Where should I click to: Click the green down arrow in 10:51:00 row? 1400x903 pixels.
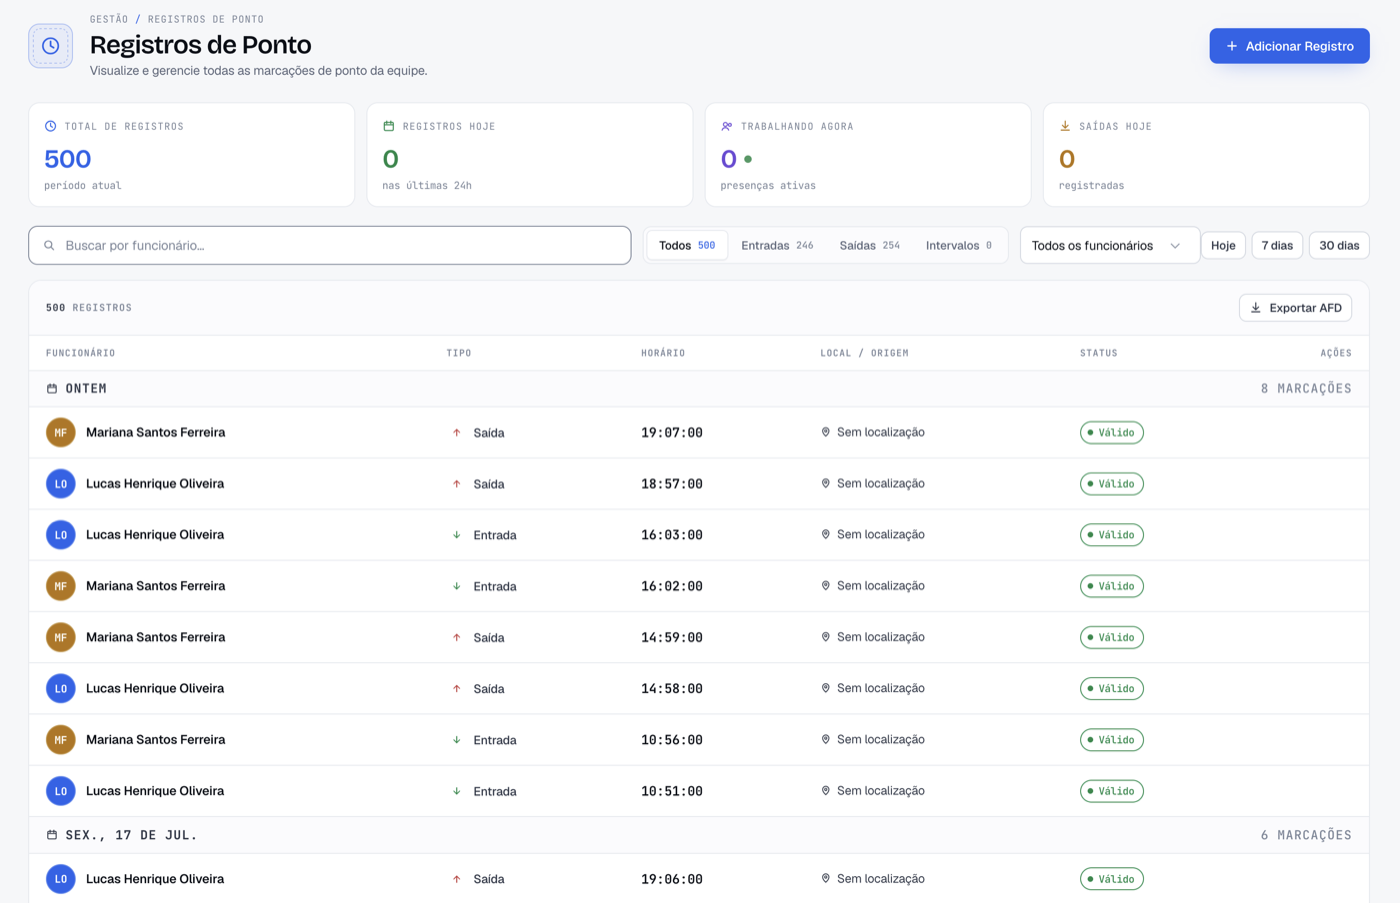[457, 790]
